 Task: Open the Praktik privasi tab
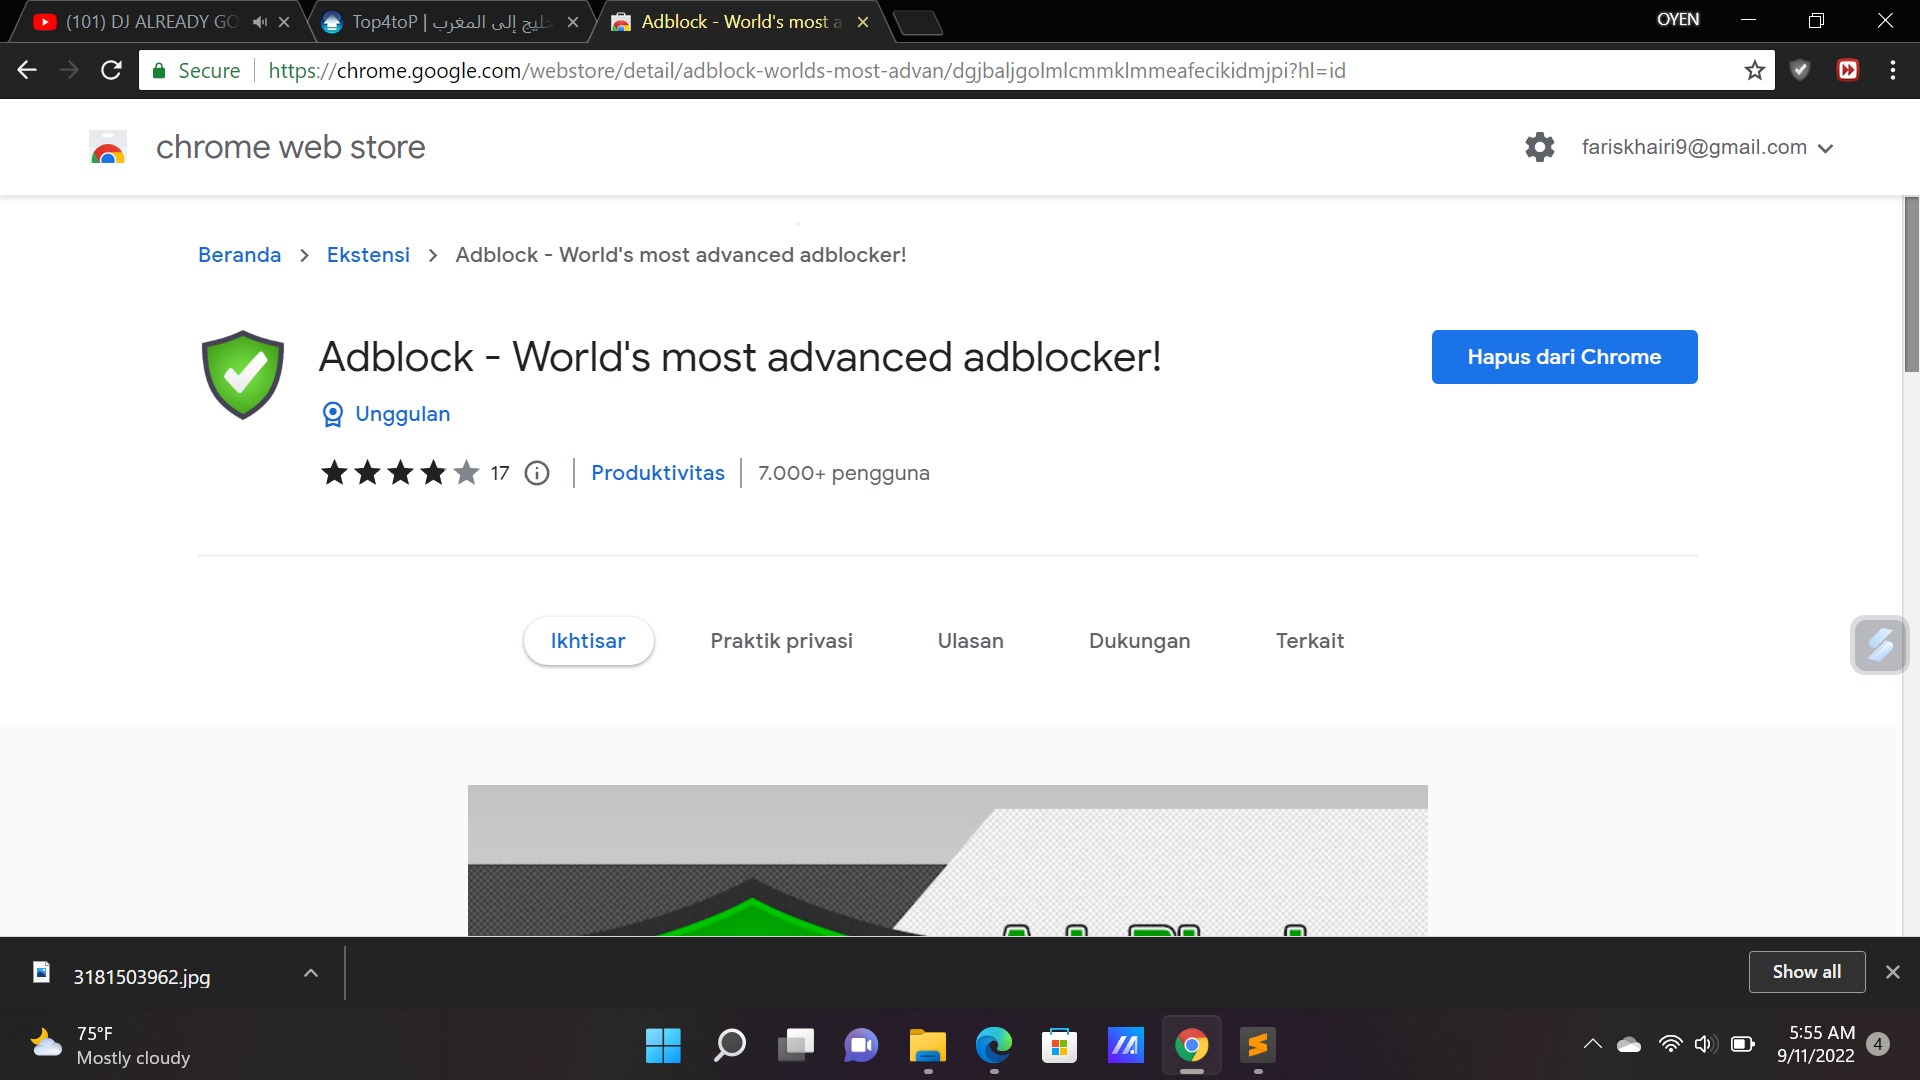[781, 641]
